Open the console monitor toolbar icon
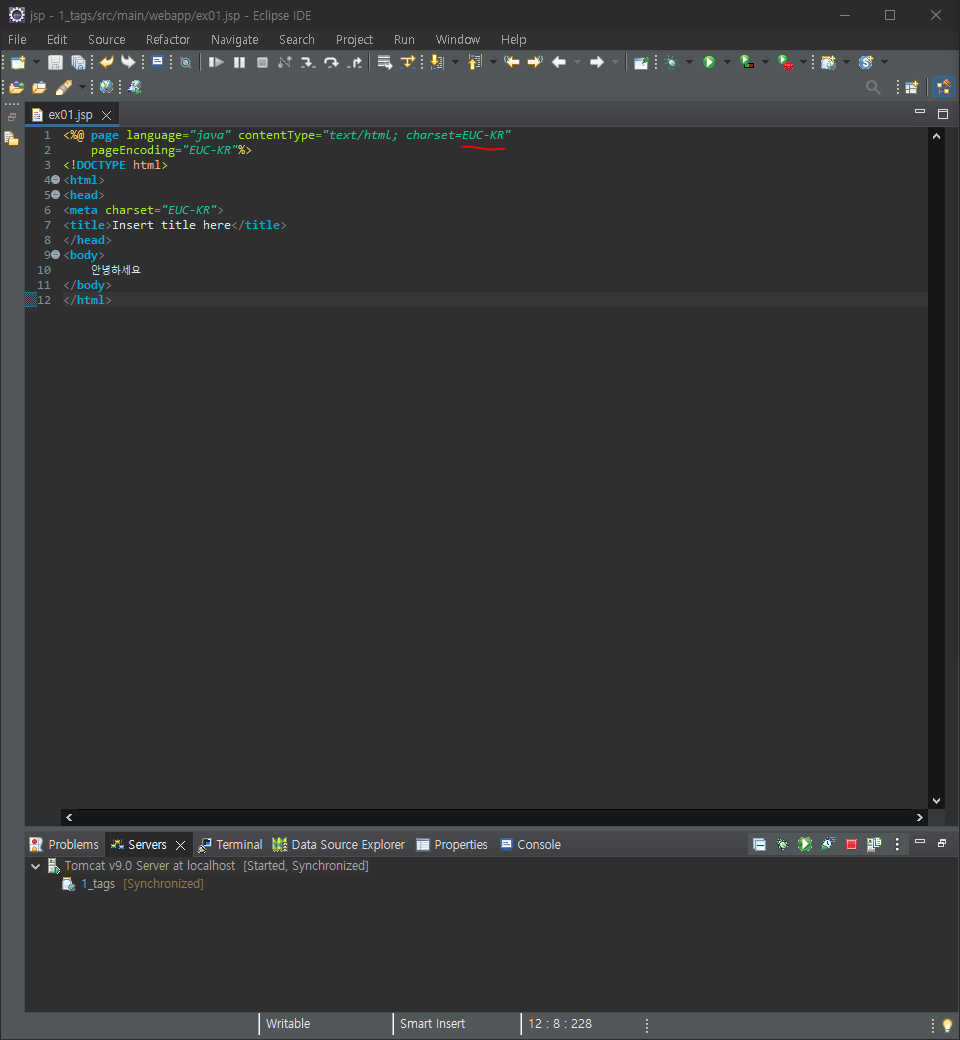The height and width of the screenshot is (1040, 960). point(157,62)
